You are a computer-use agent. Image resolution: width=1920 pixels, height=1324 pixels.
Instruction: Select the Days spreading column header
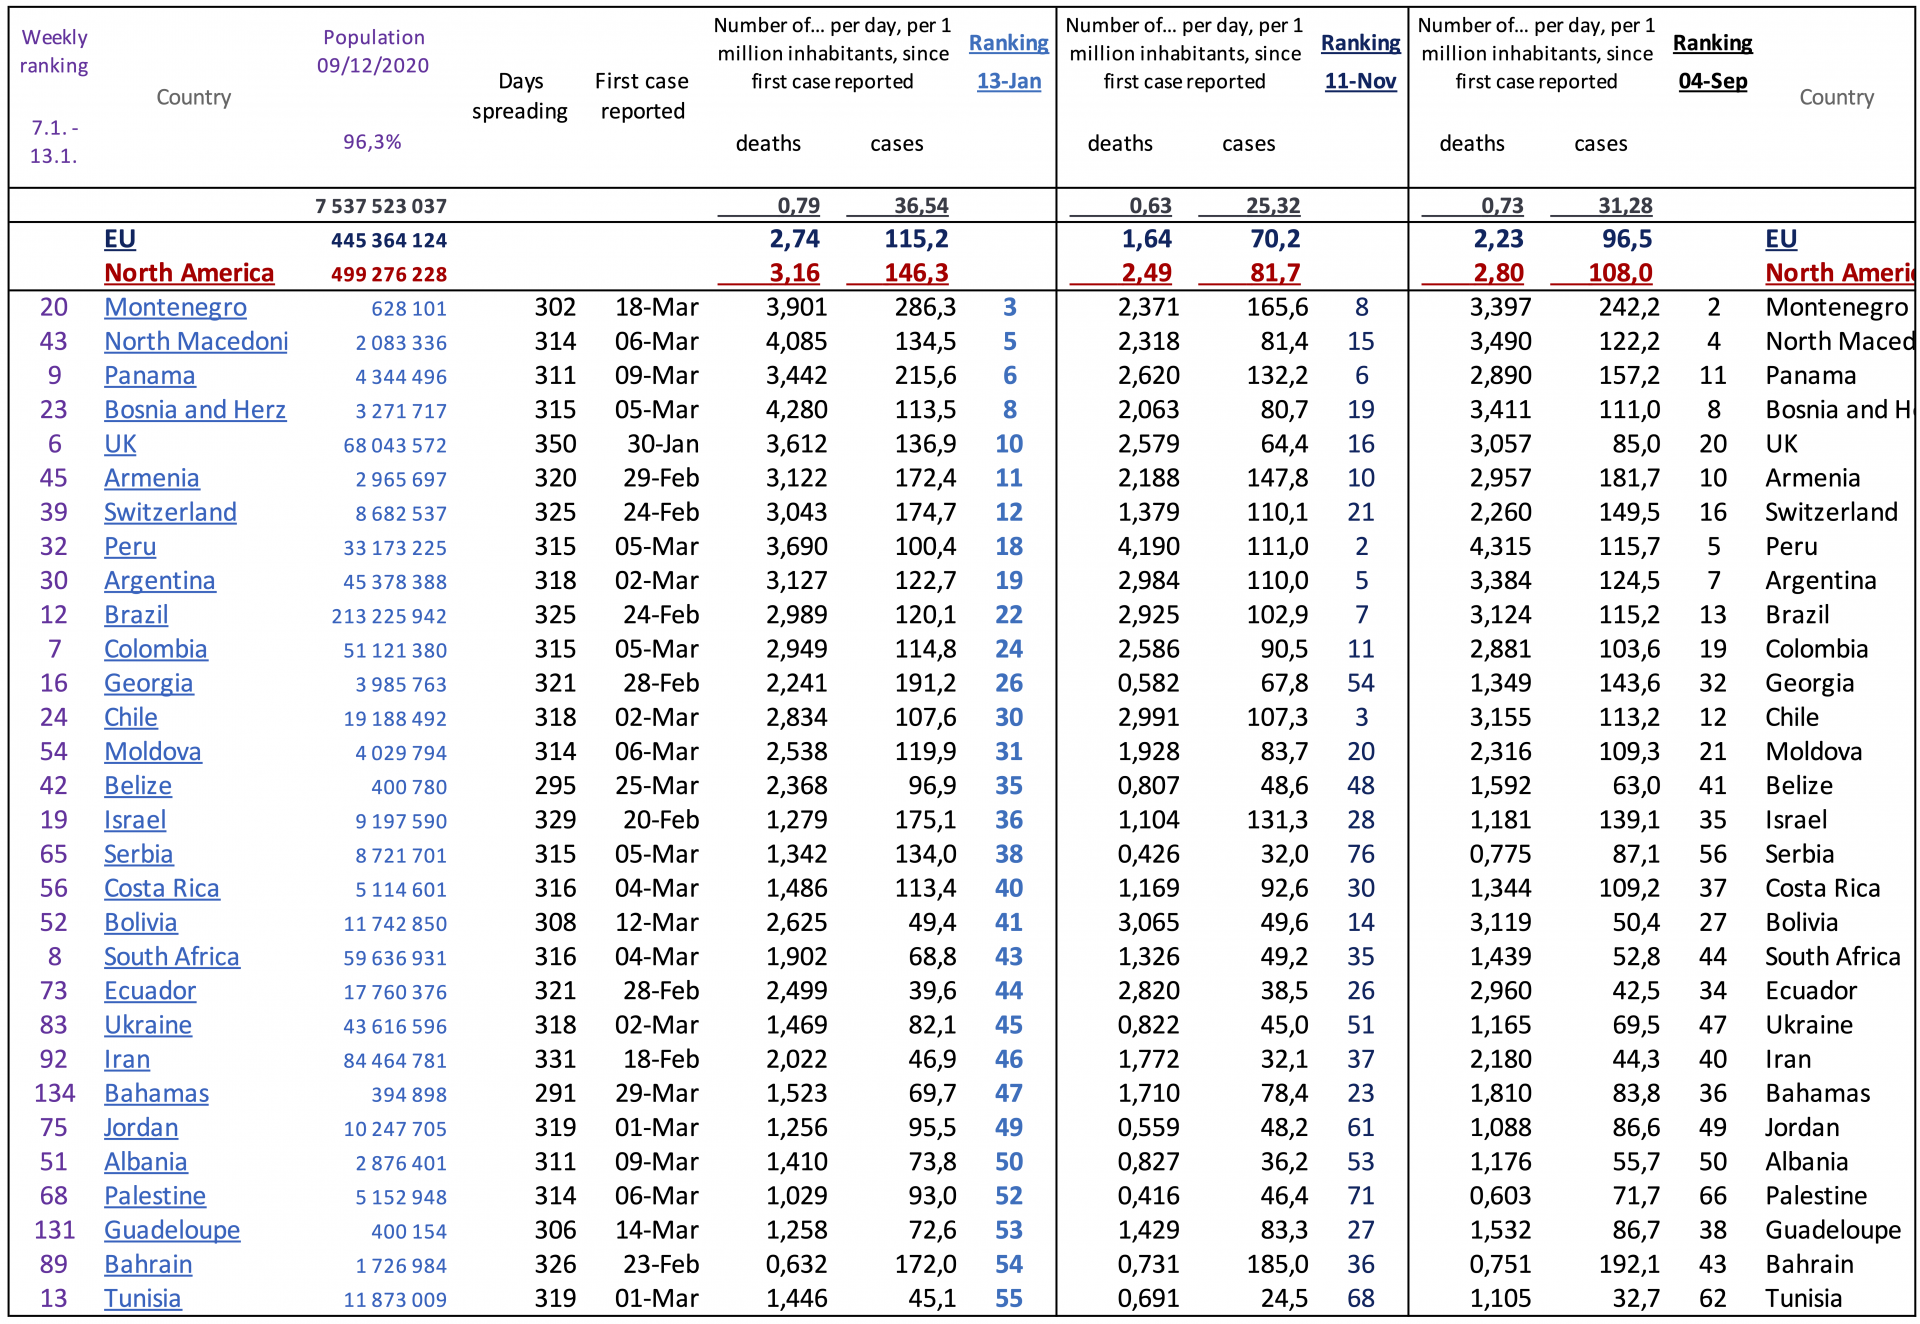(x=520, y=96)
